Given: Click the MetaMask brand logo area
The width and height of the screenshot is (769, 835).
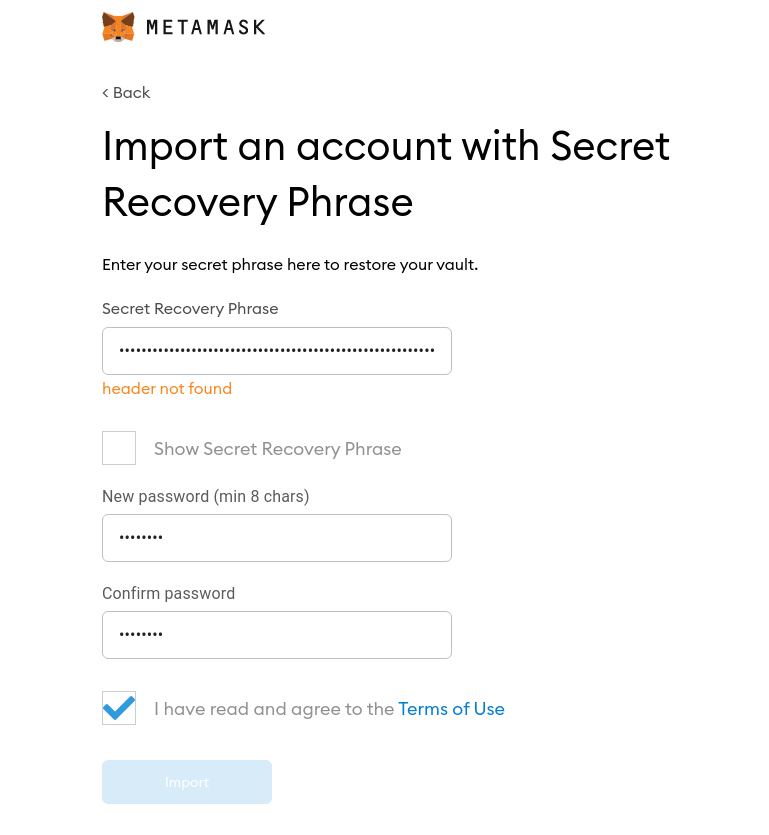Looking at the screenshot, I should pos(183,26).
